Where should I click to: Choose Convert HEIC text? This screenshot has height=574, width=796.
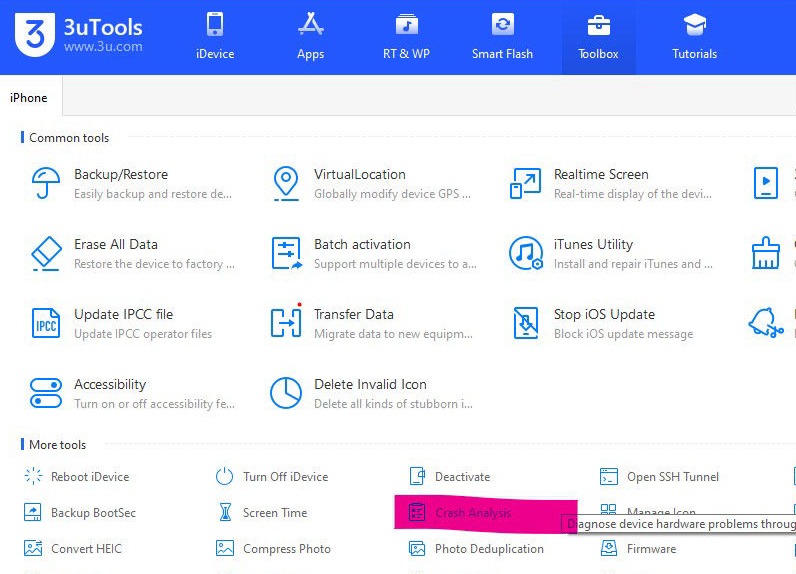(86, 549)
